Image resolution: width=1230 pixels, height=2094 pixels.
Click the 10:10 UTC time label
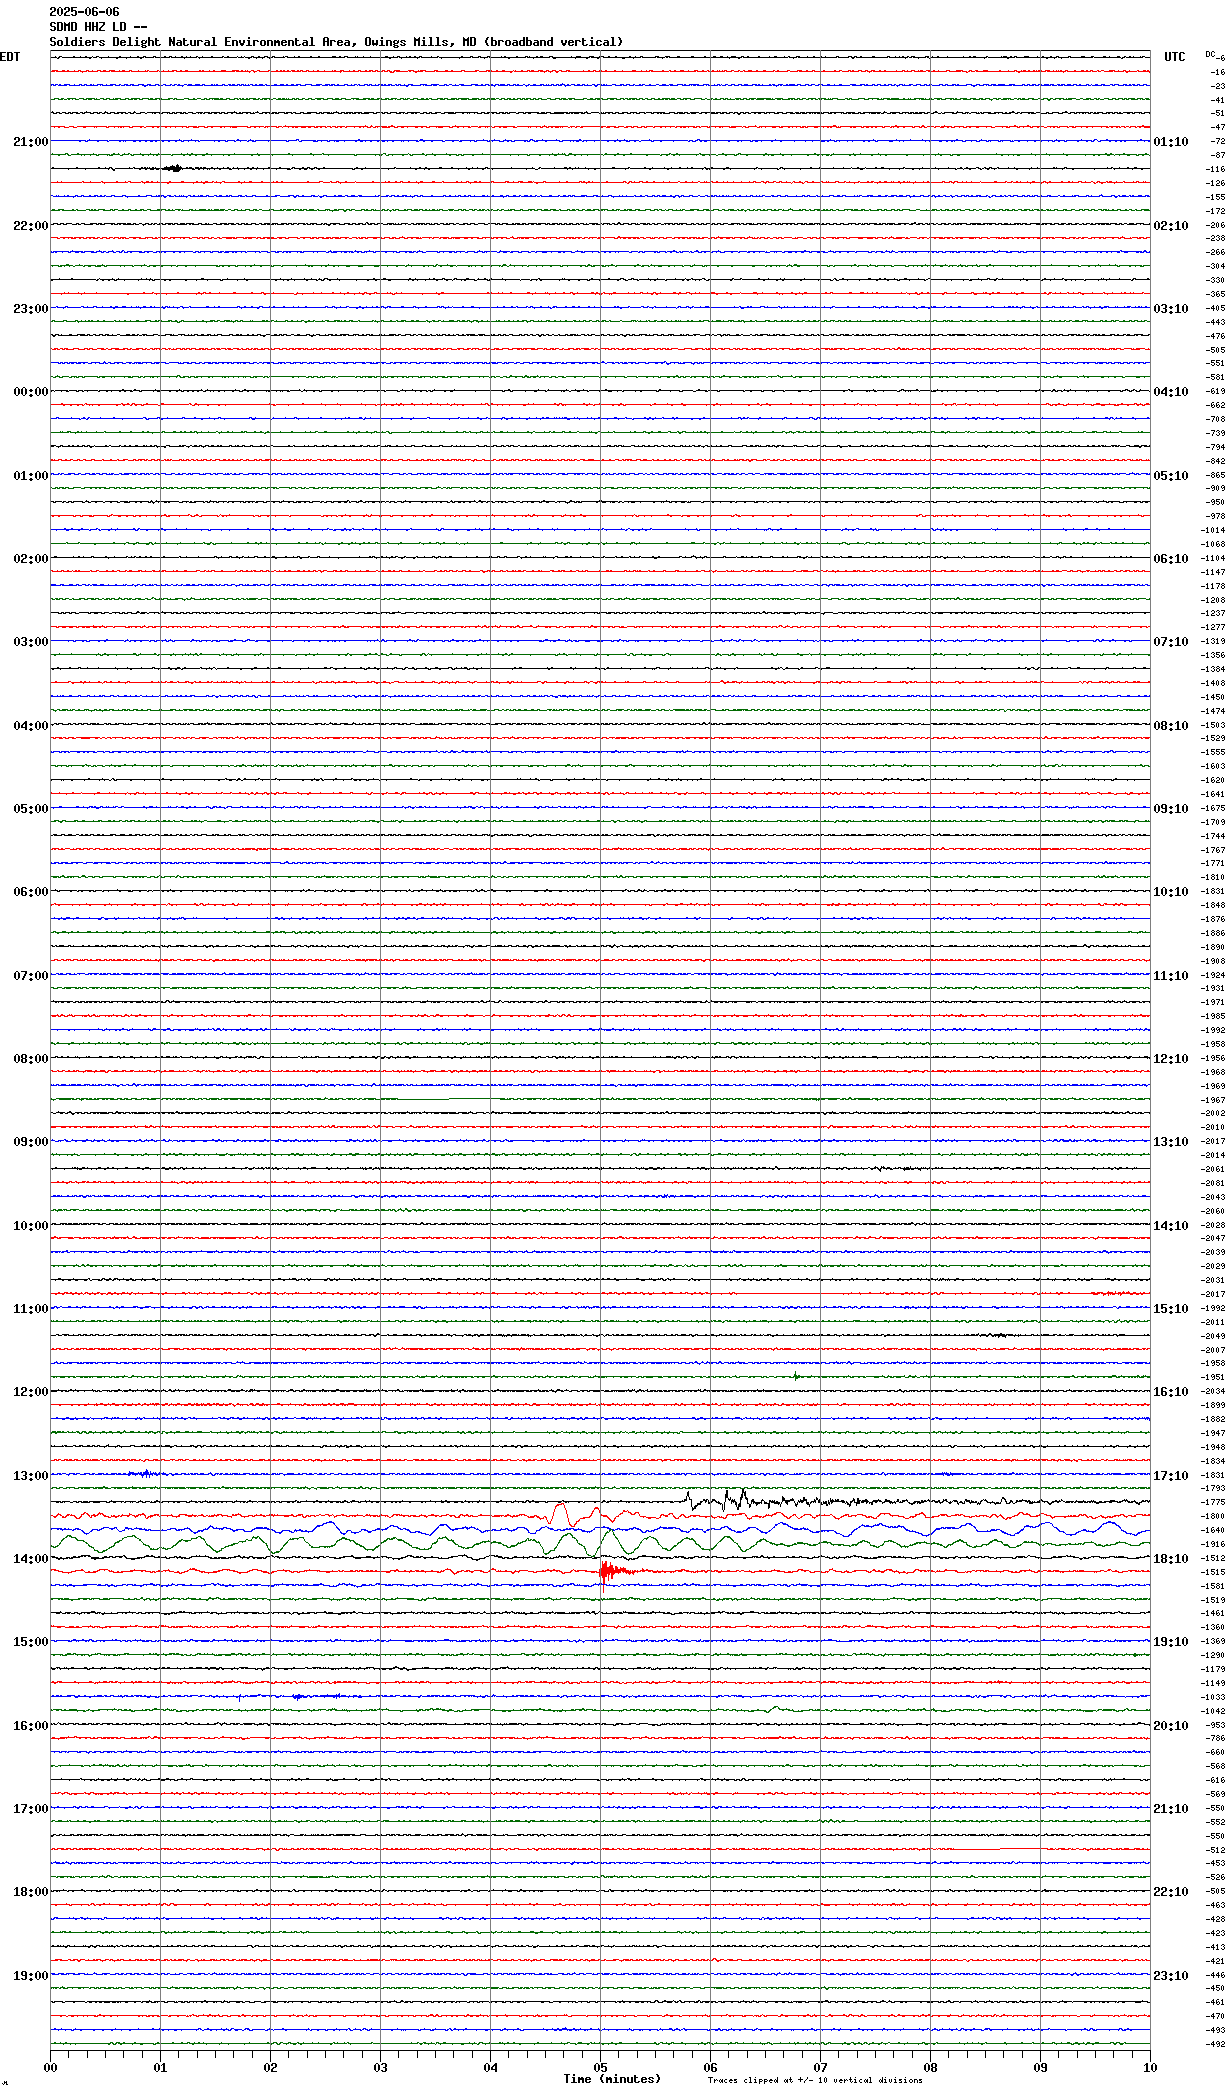click(1171, 892)
